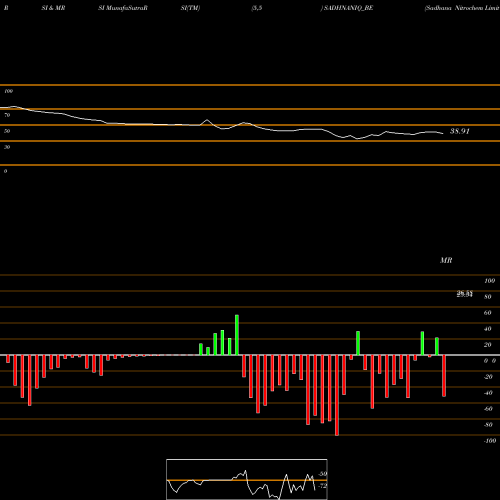
Task: Click the -59 value in mini chart
Action: (323, 474)
